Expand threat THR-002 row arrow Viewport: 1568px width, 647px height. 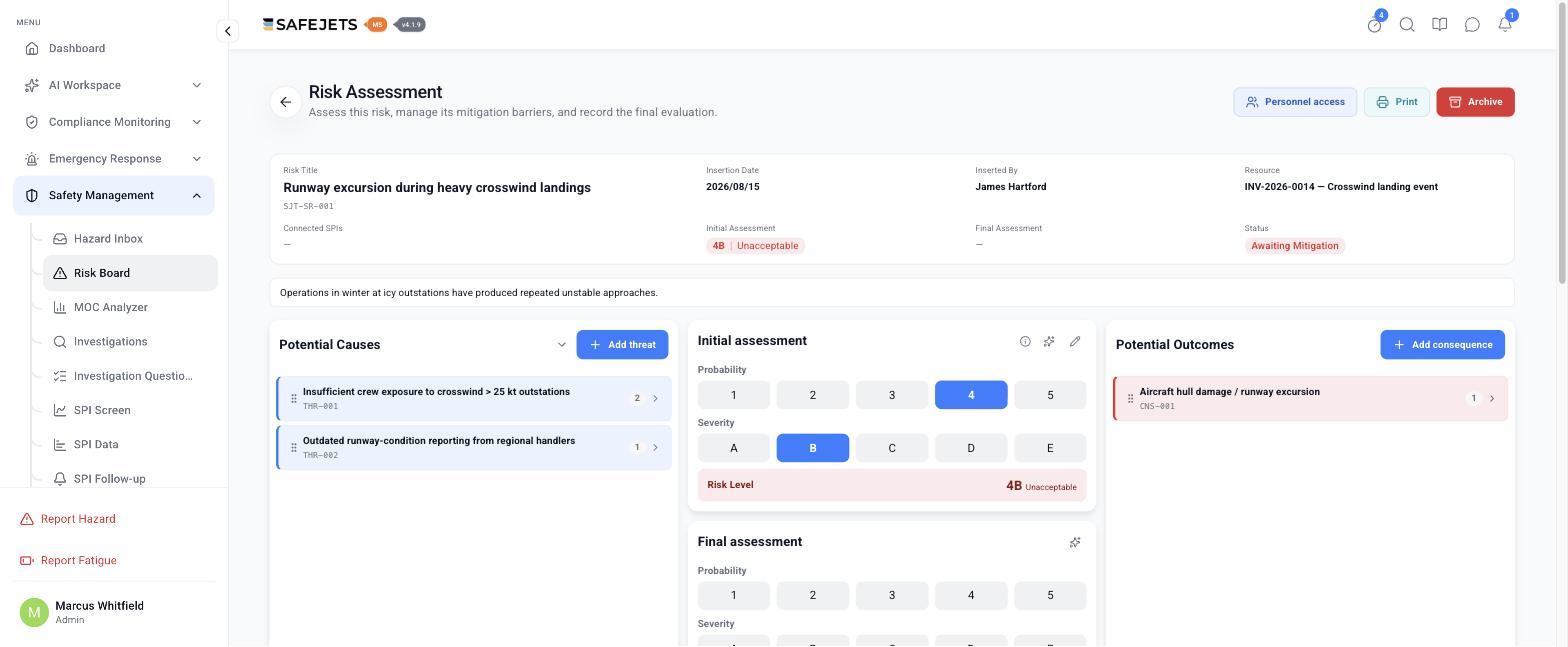pos(656,448)
